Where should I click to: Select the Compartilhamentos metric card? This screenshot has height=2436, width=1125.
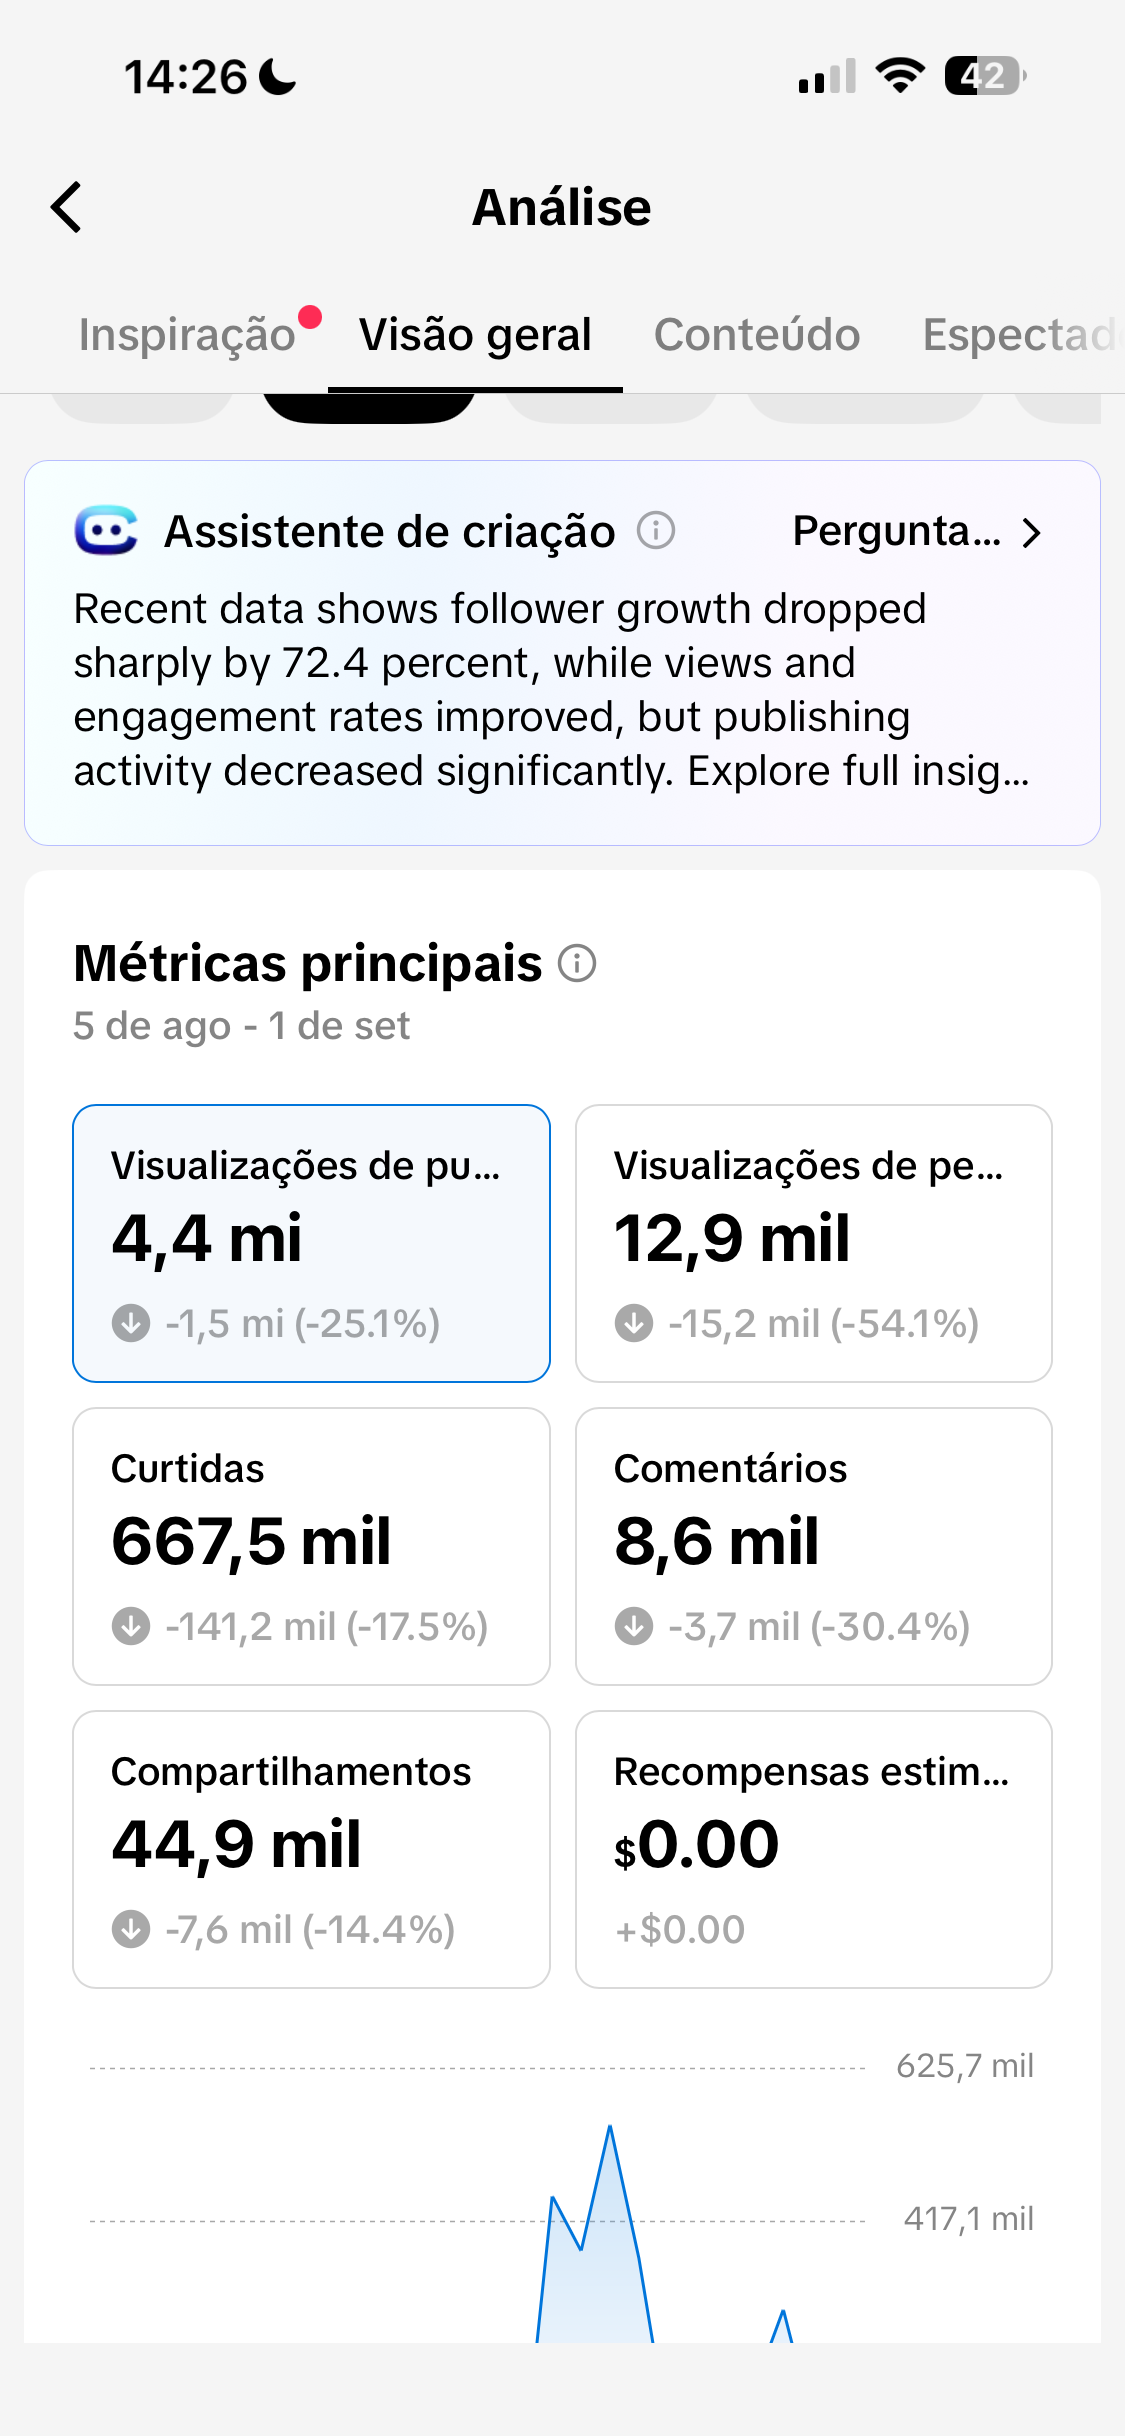pyautogui.click(x=312, y=1849)
